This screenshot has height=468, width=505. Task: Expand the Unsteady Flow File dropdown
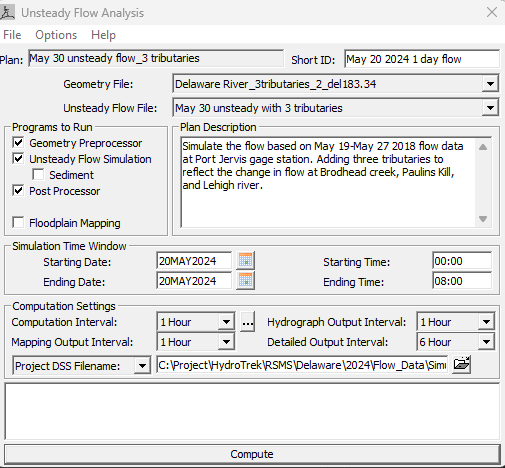pos(490,108)
